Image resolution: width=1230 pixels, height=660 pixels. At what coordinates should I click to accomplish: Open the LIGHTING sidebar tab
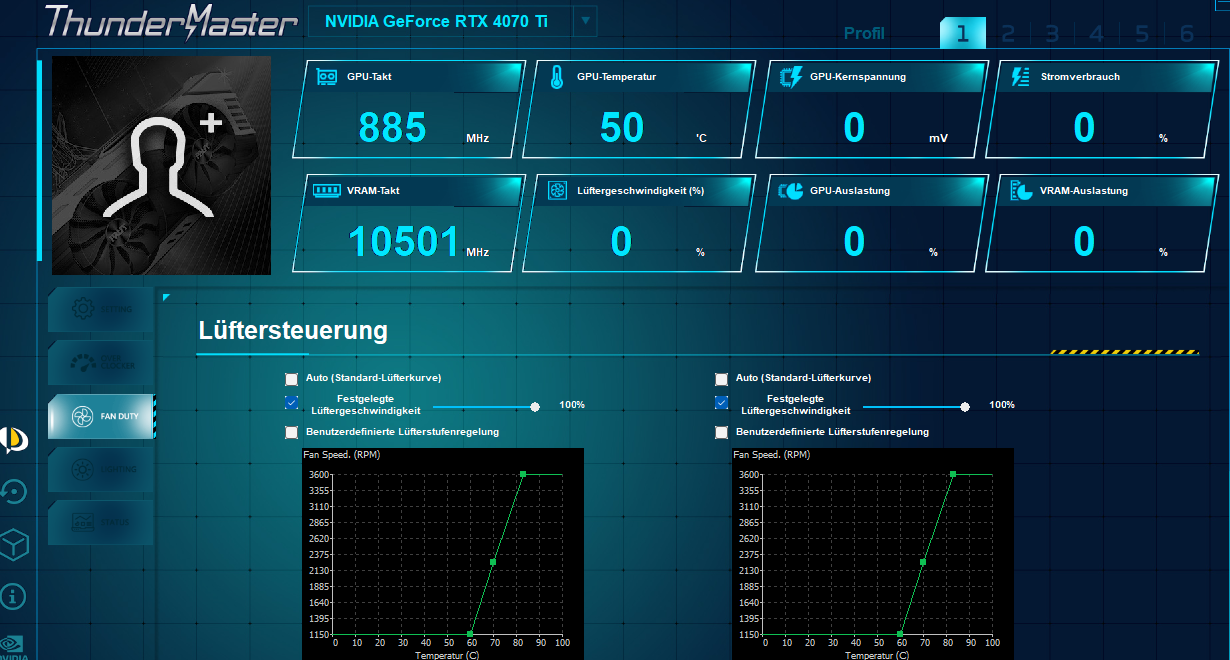(101, 468)
